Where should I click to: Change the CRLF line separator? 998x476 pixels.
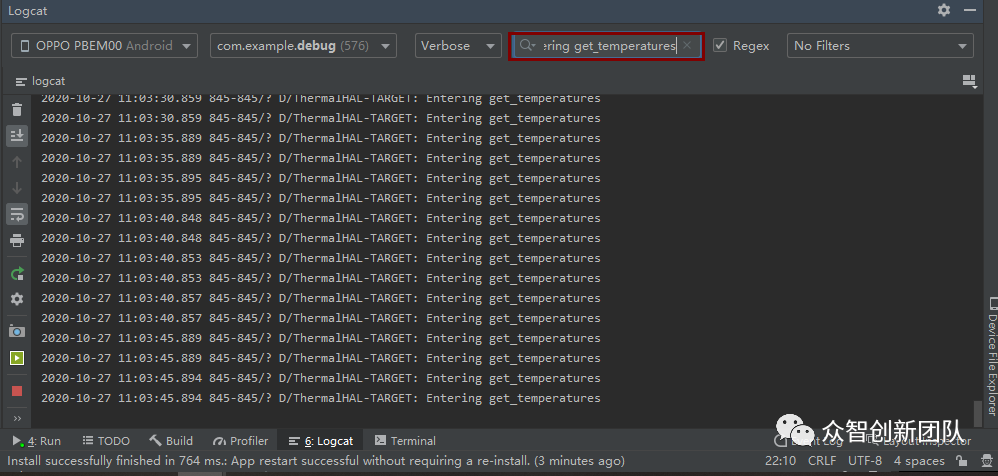point(822,461)
